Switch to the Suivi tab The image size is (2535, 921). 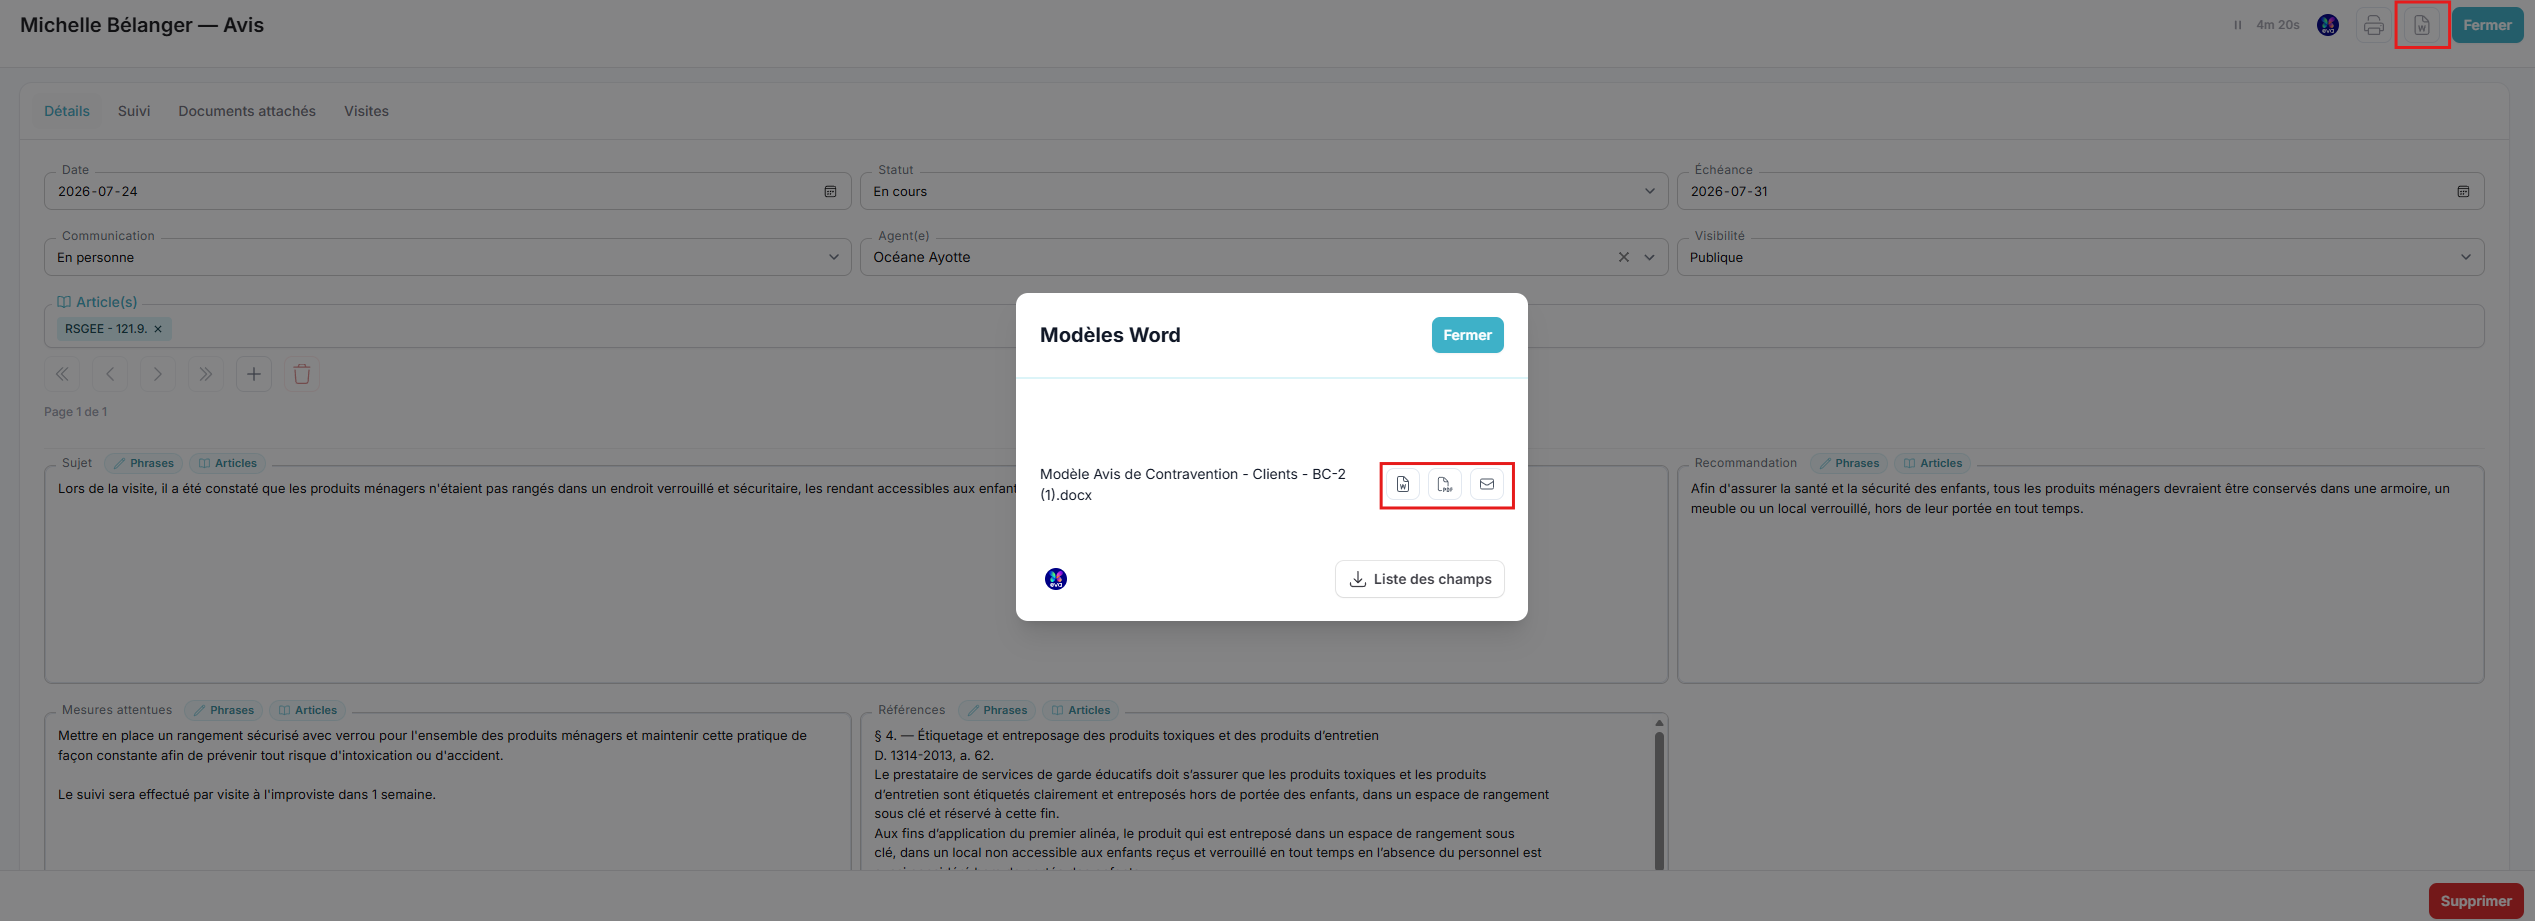[134, 111]
